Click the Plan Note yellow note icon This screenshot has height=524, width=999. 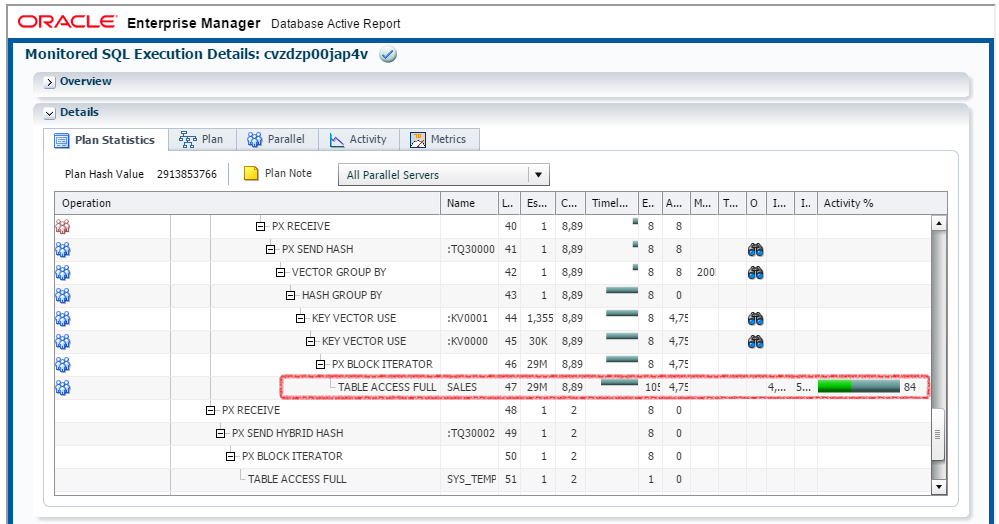click(x=252, y=174)
